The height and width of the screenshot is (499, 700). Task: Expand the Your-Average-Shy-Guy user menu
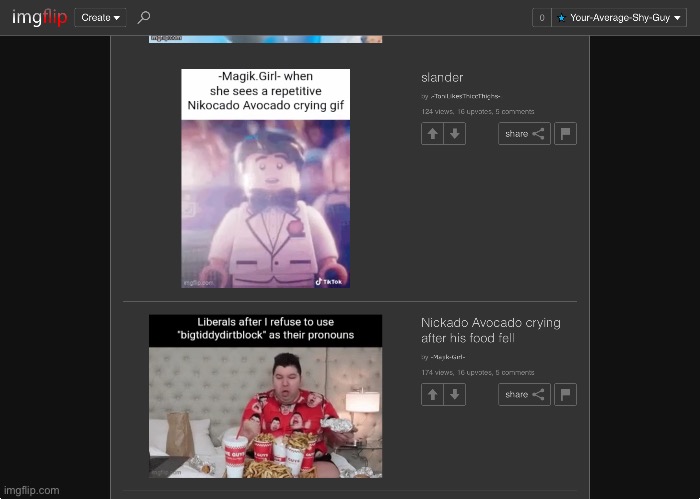[619, 18]
